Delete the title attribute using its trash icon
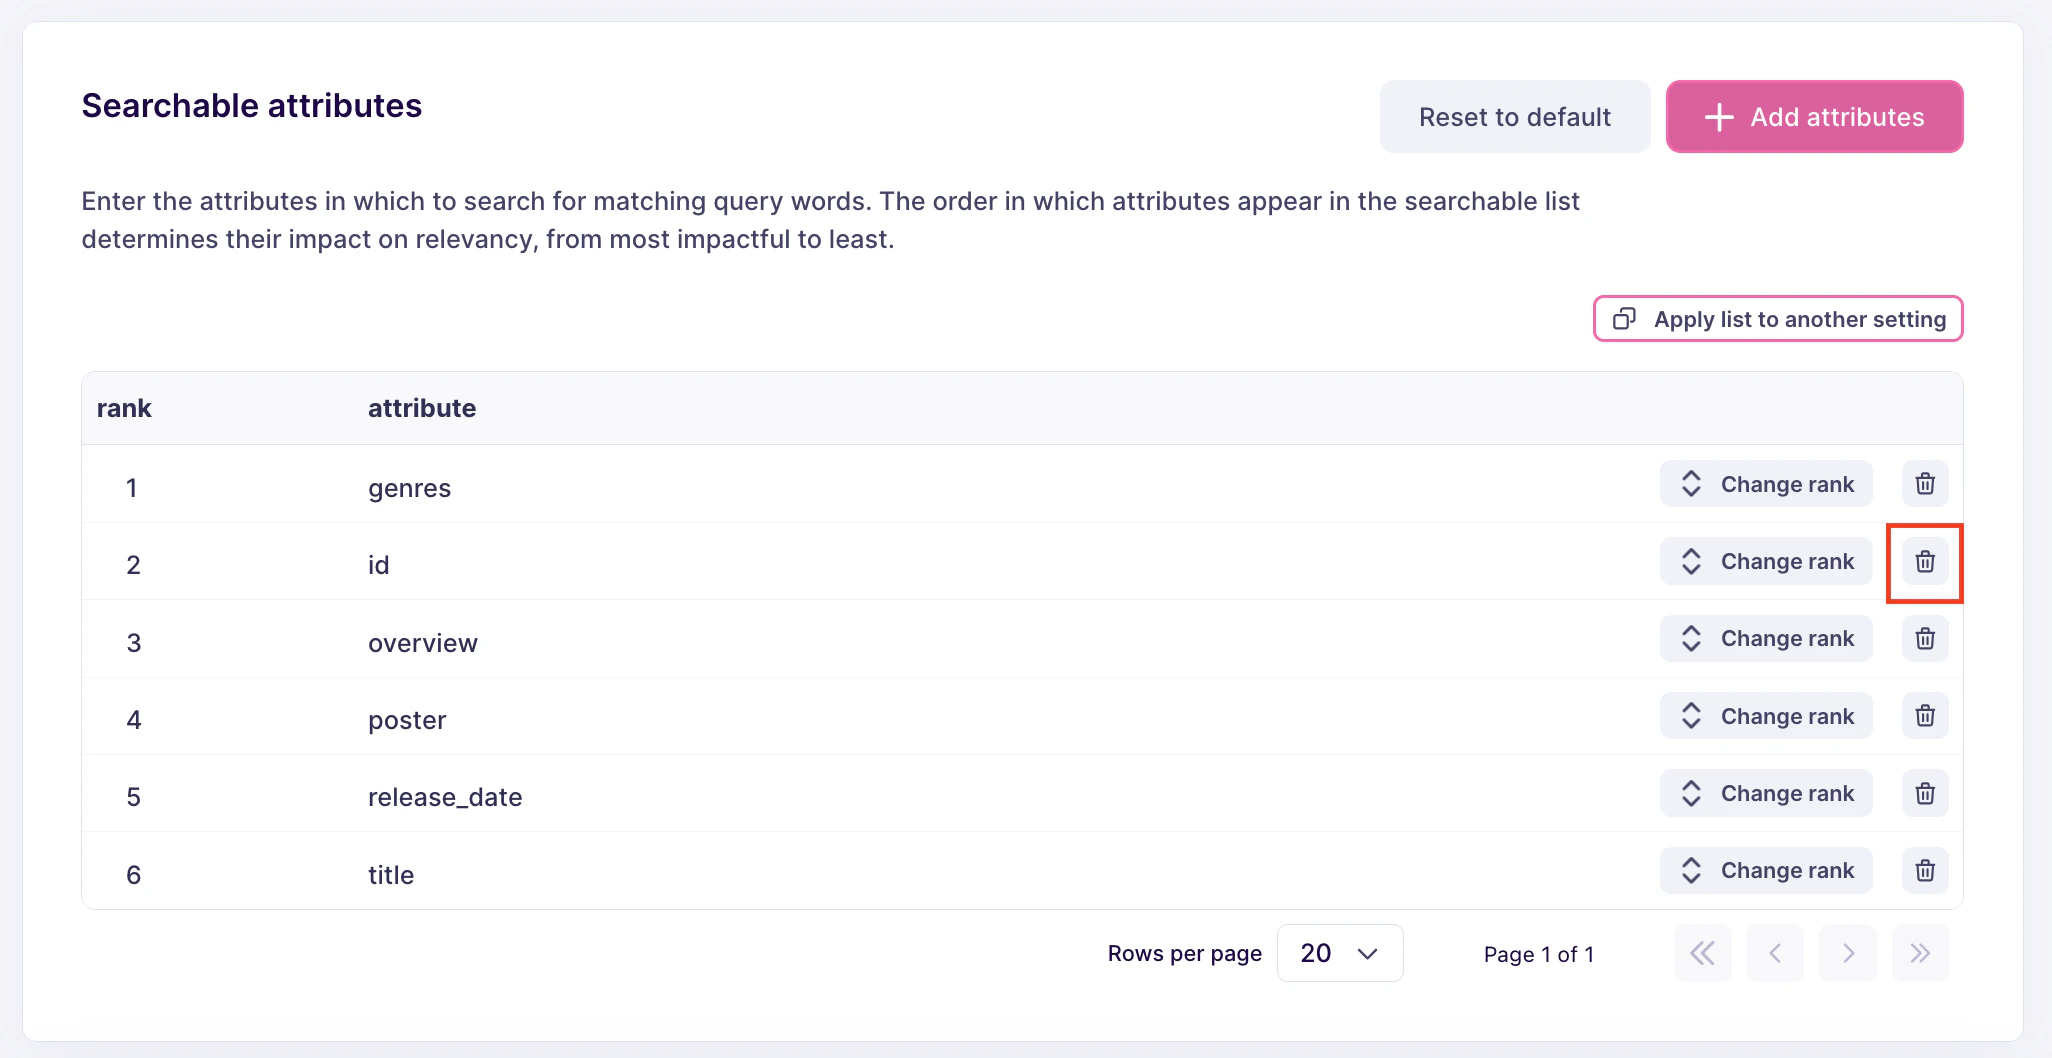This screenshot has height=1058, width=2052. (1924, 870)
